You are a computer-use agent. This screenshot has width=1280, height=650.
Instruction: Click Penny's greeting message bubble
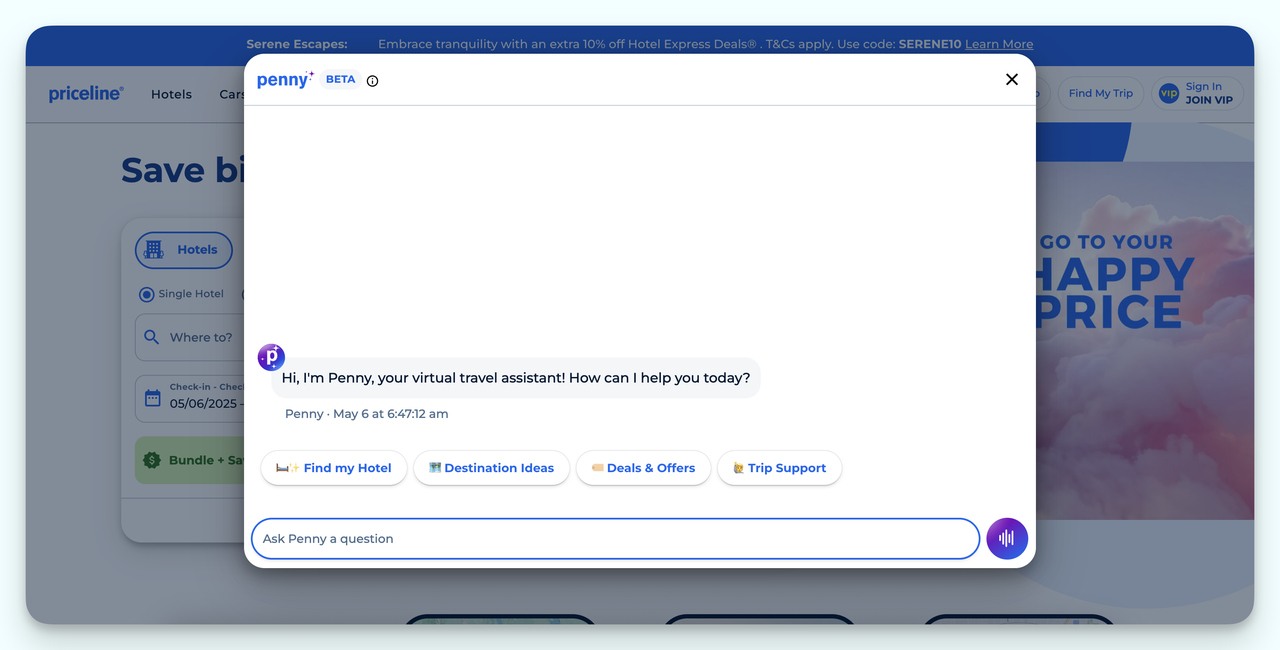tap(516, 378)
